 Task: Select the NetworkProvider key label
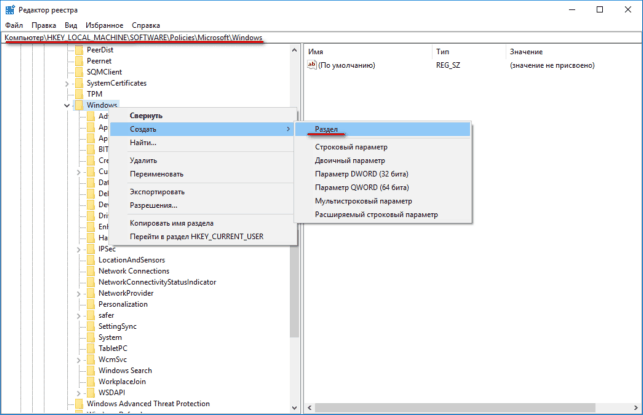point(126,293)
